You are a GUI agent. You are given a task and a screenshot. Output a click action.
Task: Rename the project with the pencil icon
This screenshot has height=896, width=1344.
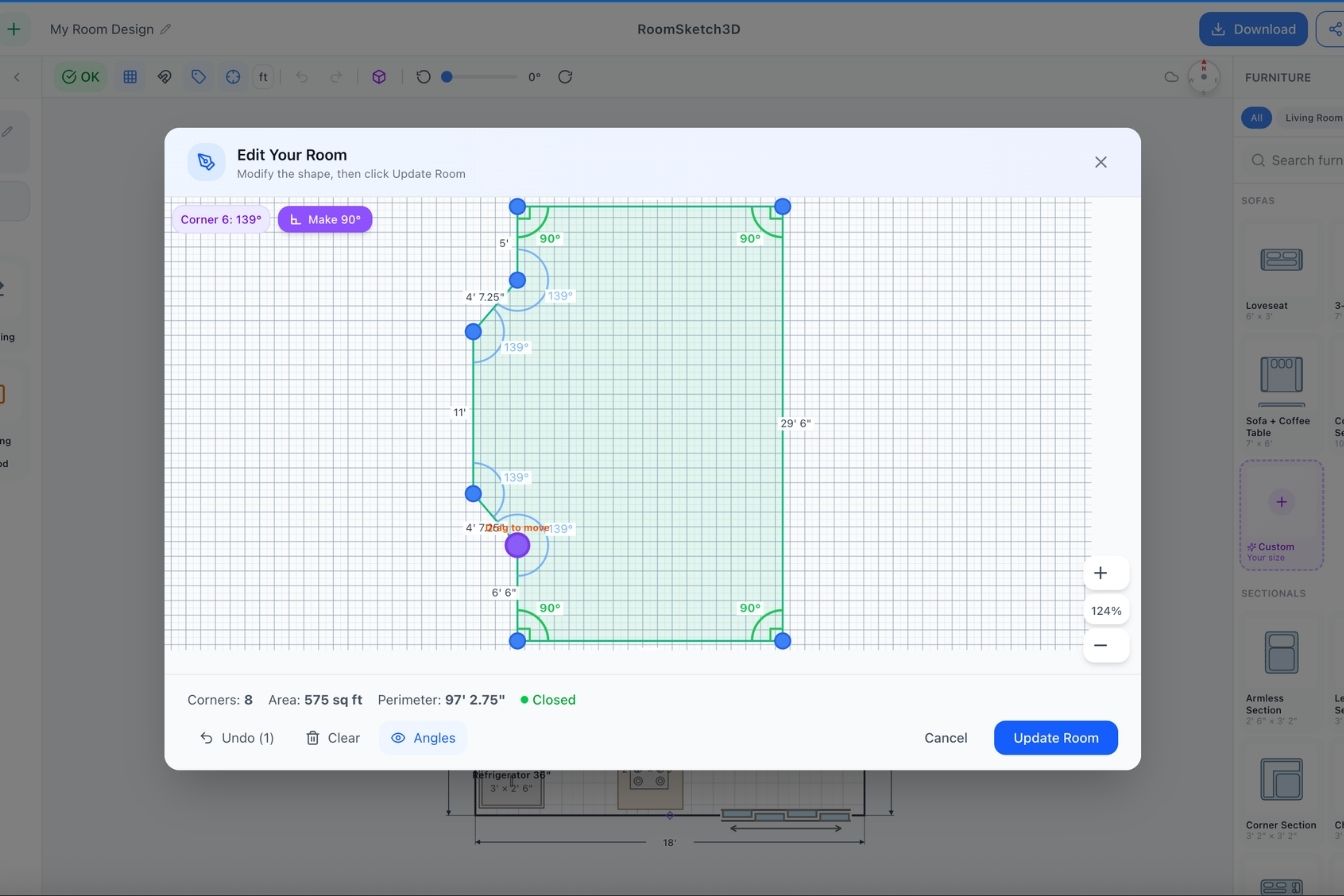166,29
